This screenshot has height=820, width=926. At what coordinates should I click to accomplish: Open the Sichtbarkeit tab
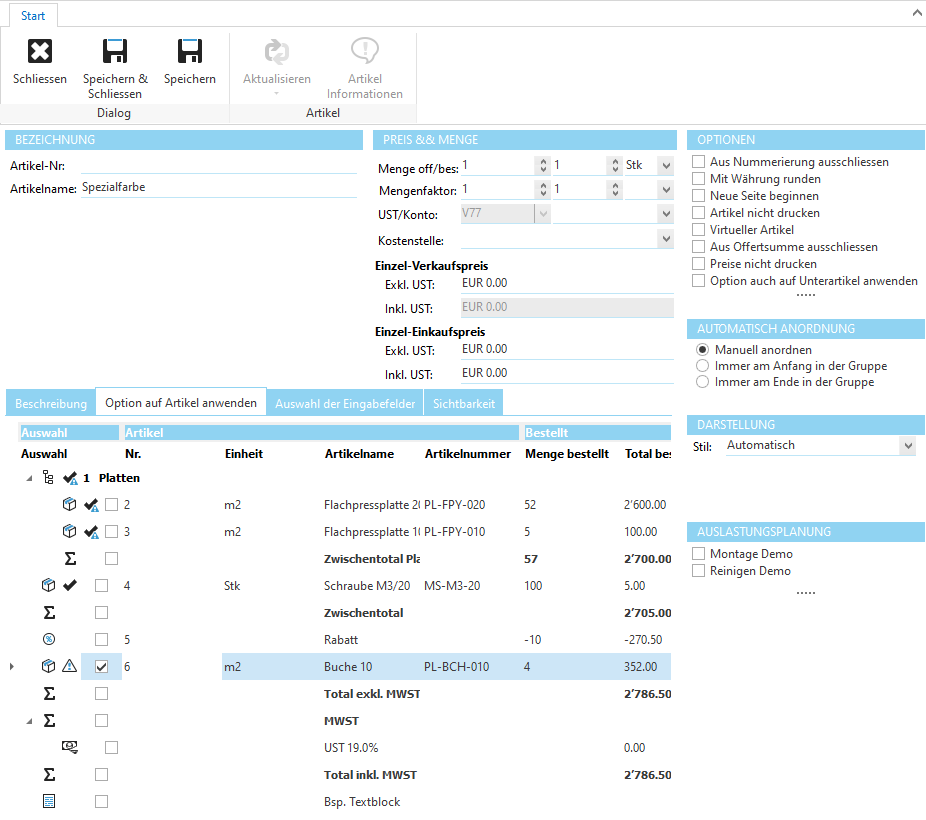(x=463, y=403)
